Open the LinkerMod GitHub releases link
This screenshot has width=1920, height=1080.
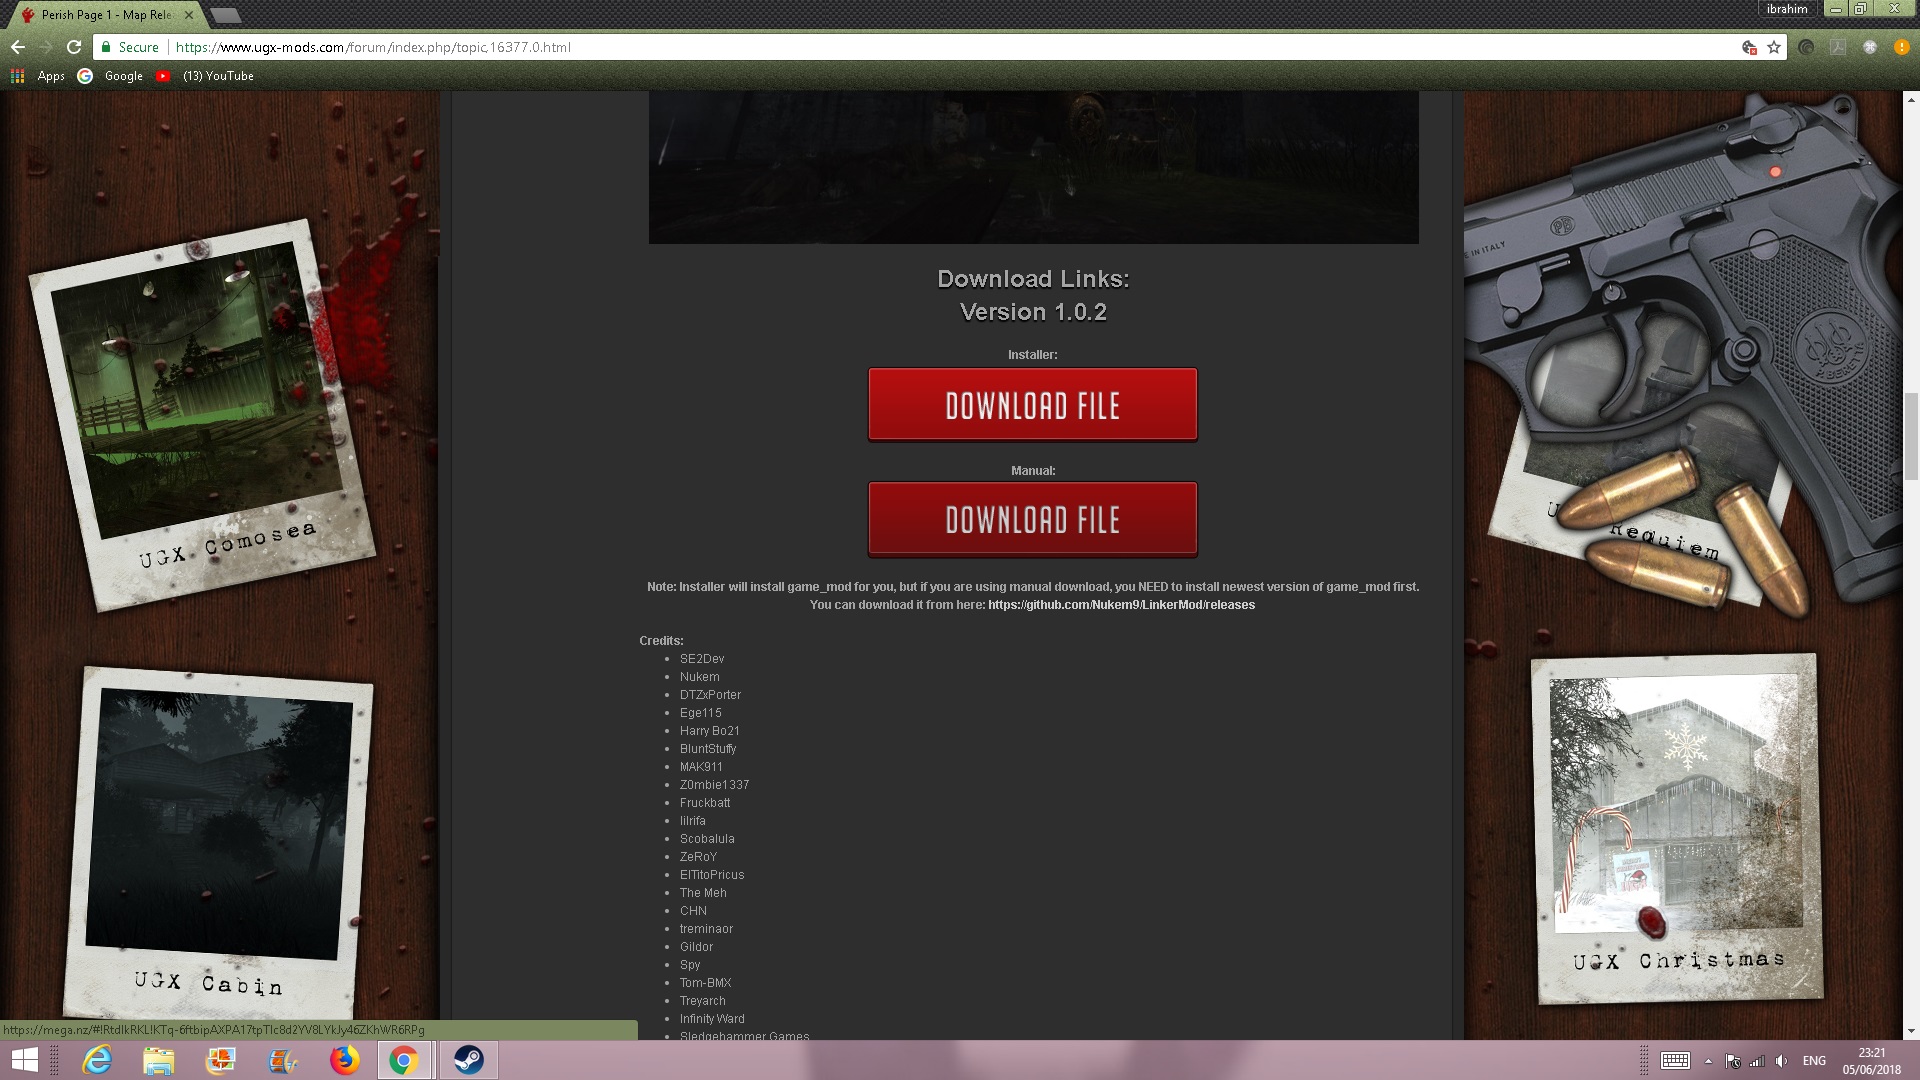point(1121,605)
